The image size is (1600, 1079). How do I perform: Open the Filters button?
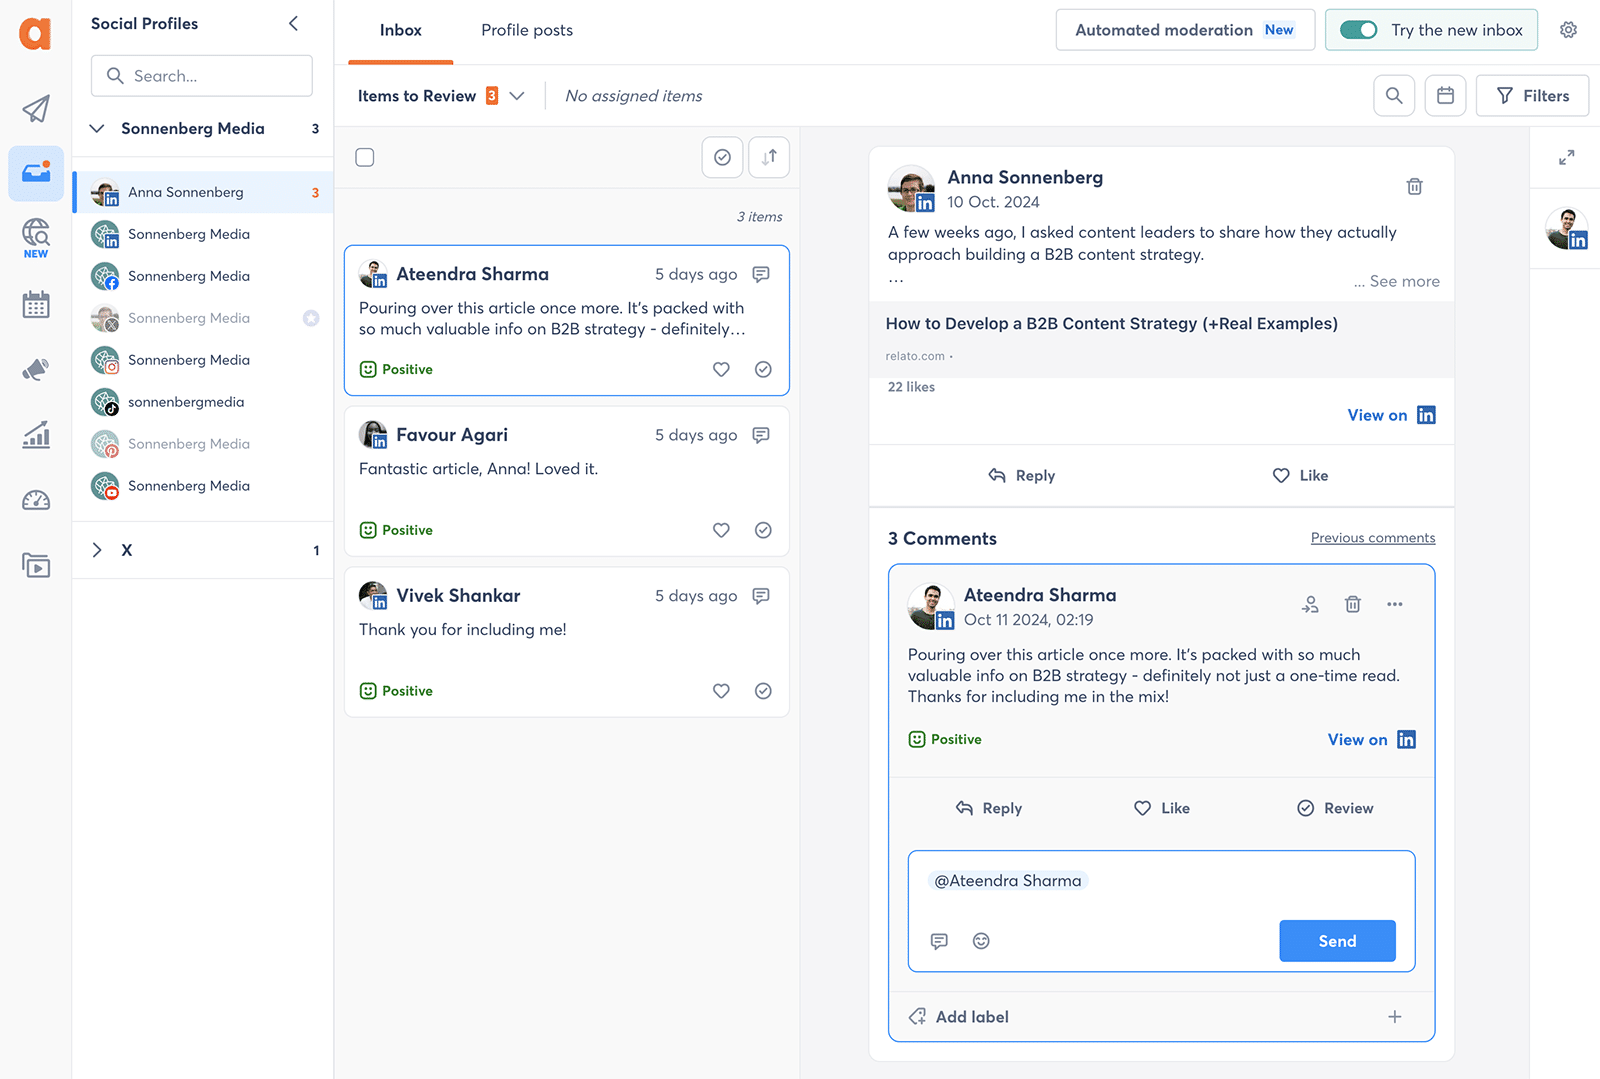click(1532, 96)
